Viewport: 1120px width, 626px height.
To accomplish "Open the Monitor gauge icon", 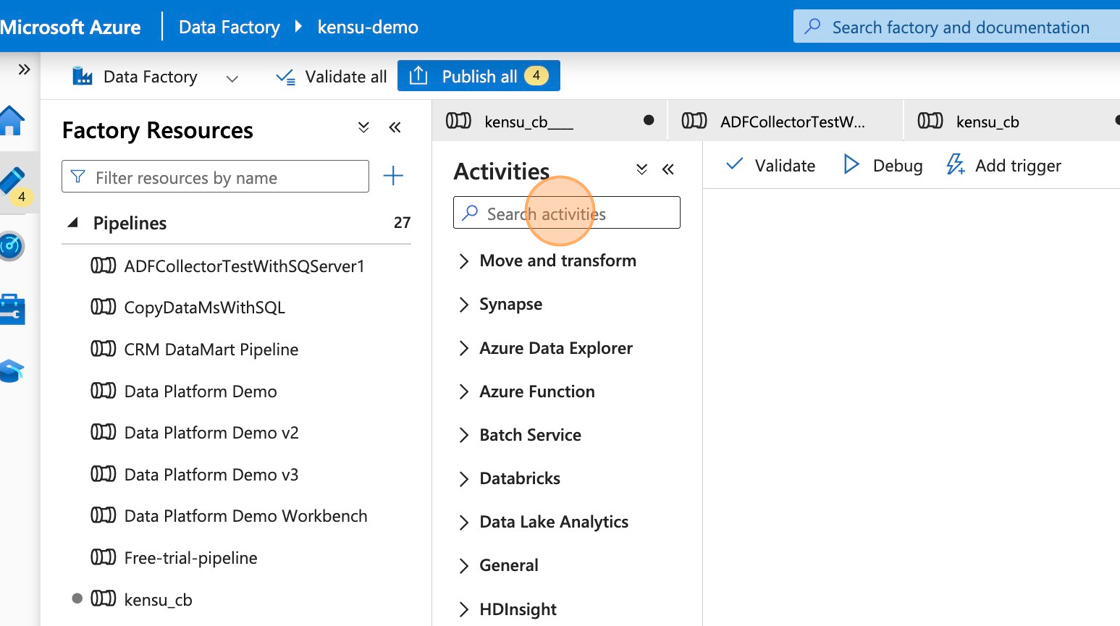I will (11, 246).
